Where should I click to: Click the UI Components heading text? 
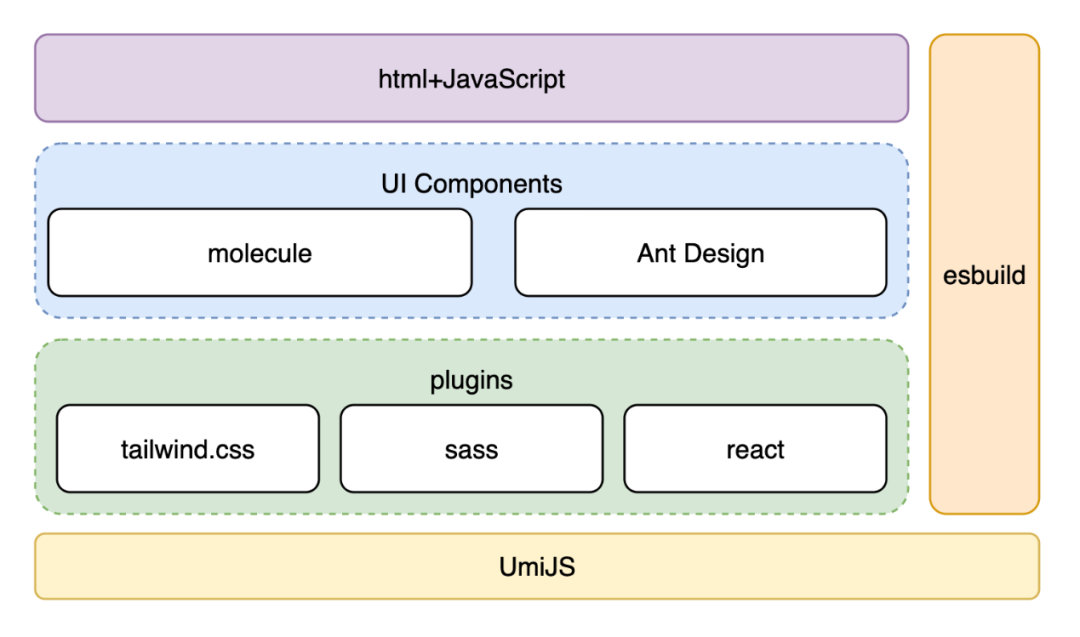tap(472, 184)
